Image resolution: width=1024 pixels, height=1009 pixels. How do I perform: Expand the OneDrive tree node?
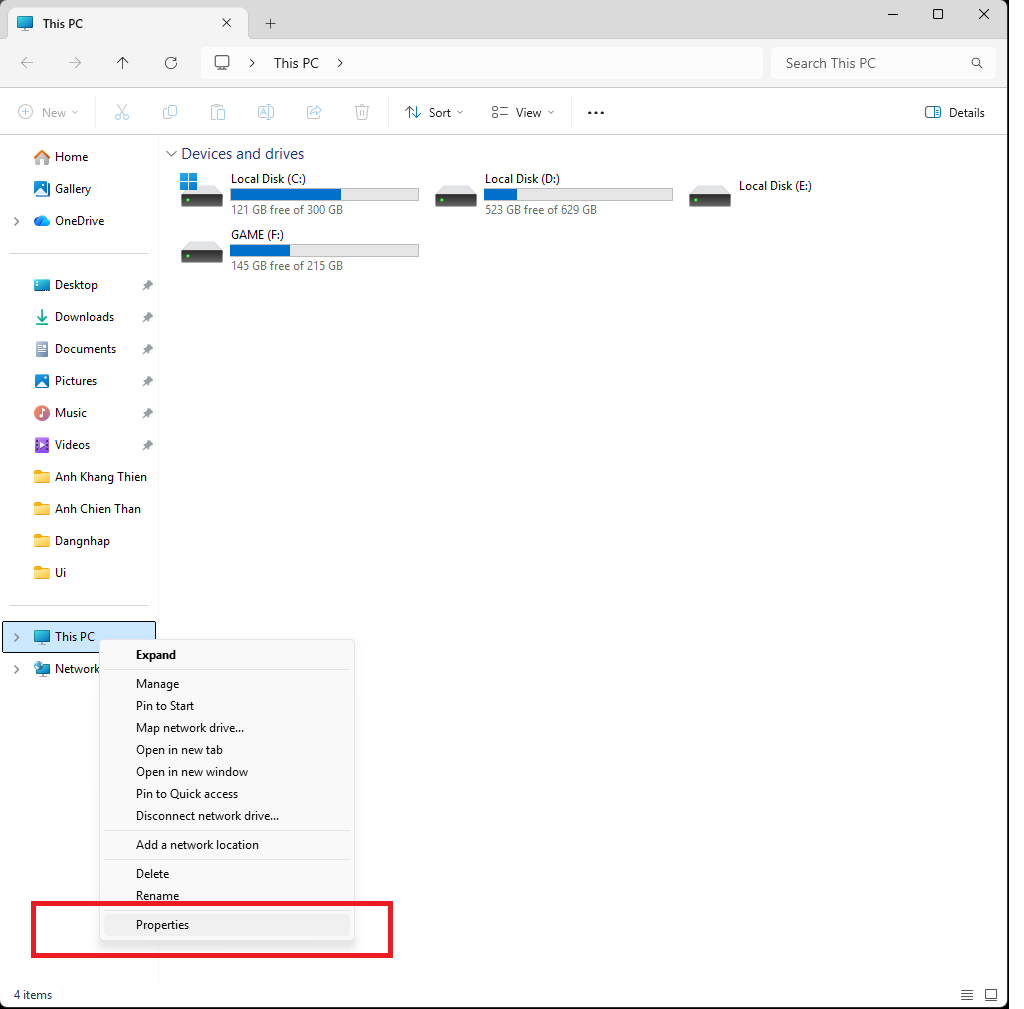tap(16, 221)
